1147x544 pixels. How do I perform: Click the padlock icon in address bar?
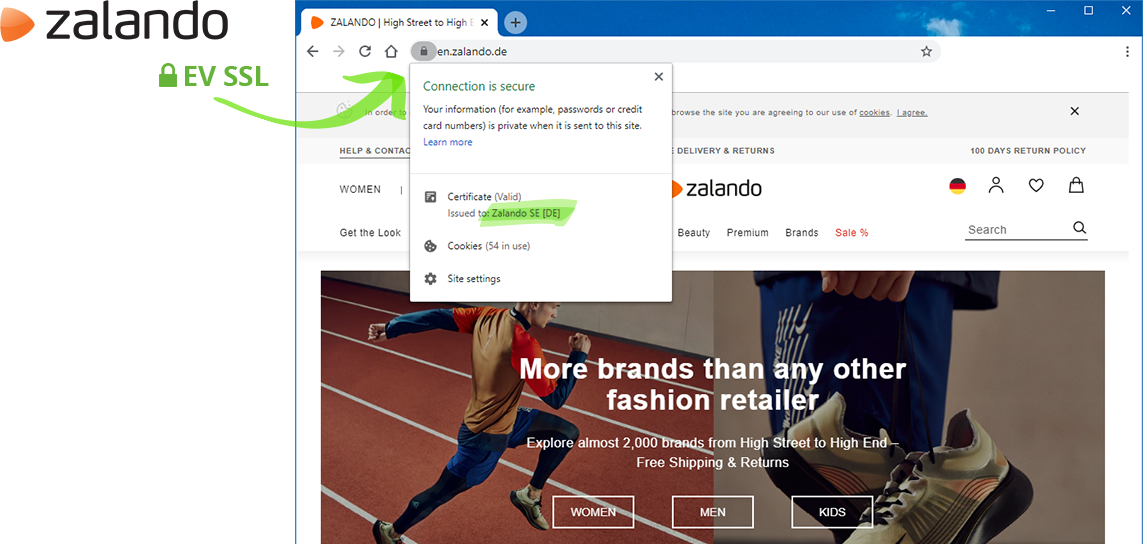[x=423, y=51]
